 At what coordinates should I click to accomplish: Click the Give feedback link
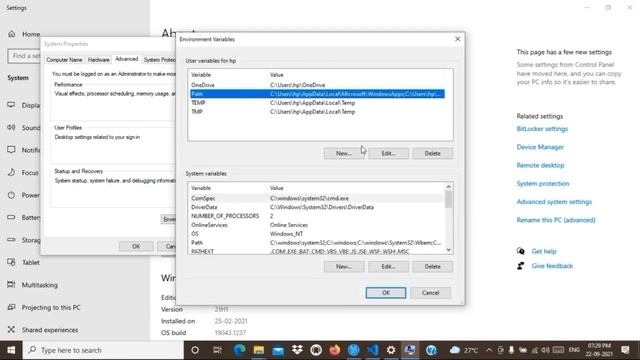(x=552, y=266)
